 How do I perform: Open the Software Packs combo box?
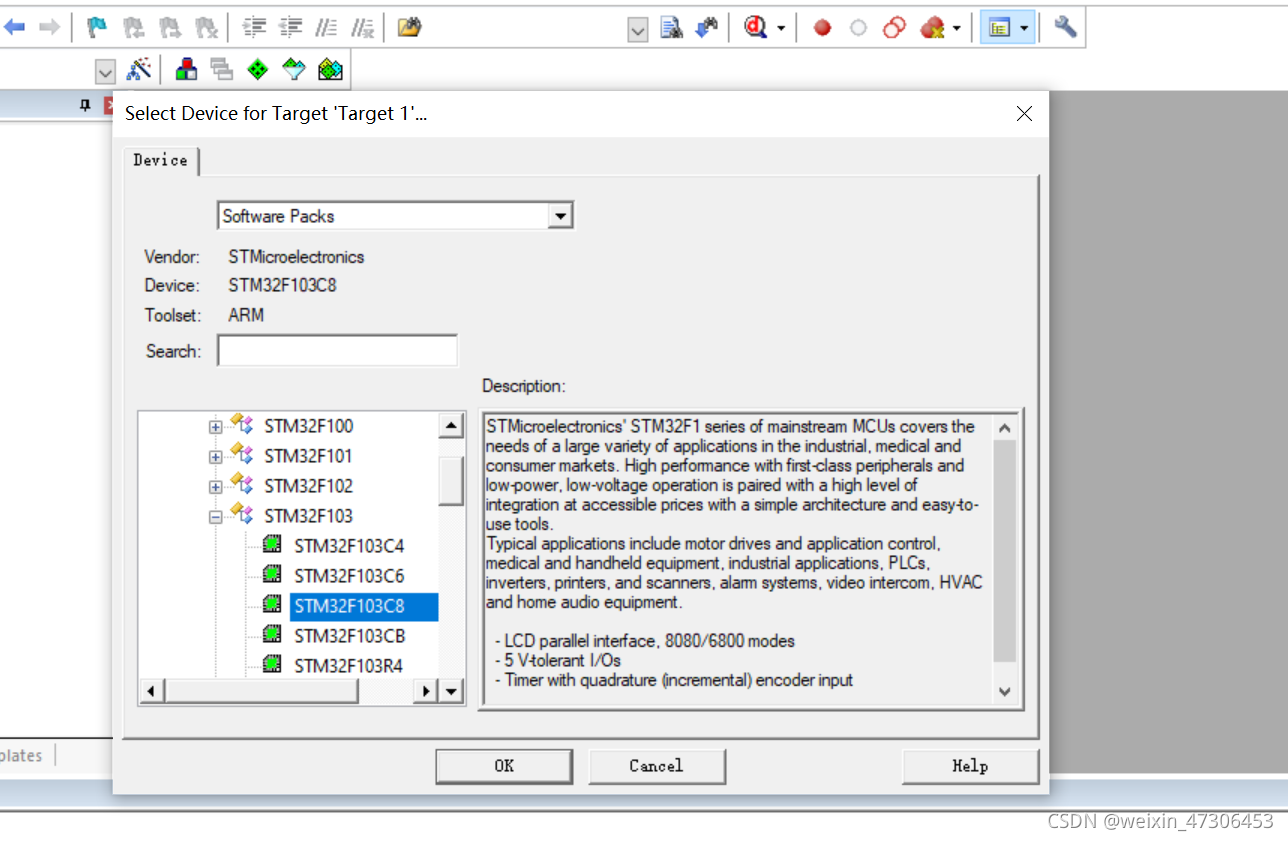(396, 216)
